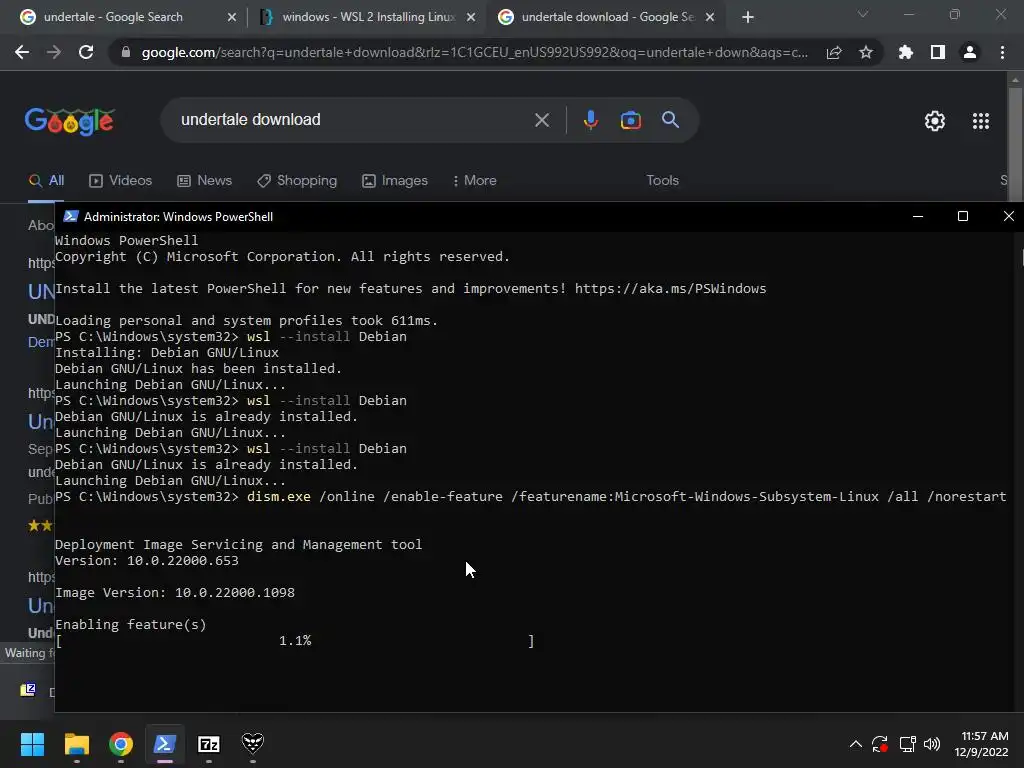Open Chrome from the taskbar
This screenshot has width=1024, height=768.
[121, 744]
